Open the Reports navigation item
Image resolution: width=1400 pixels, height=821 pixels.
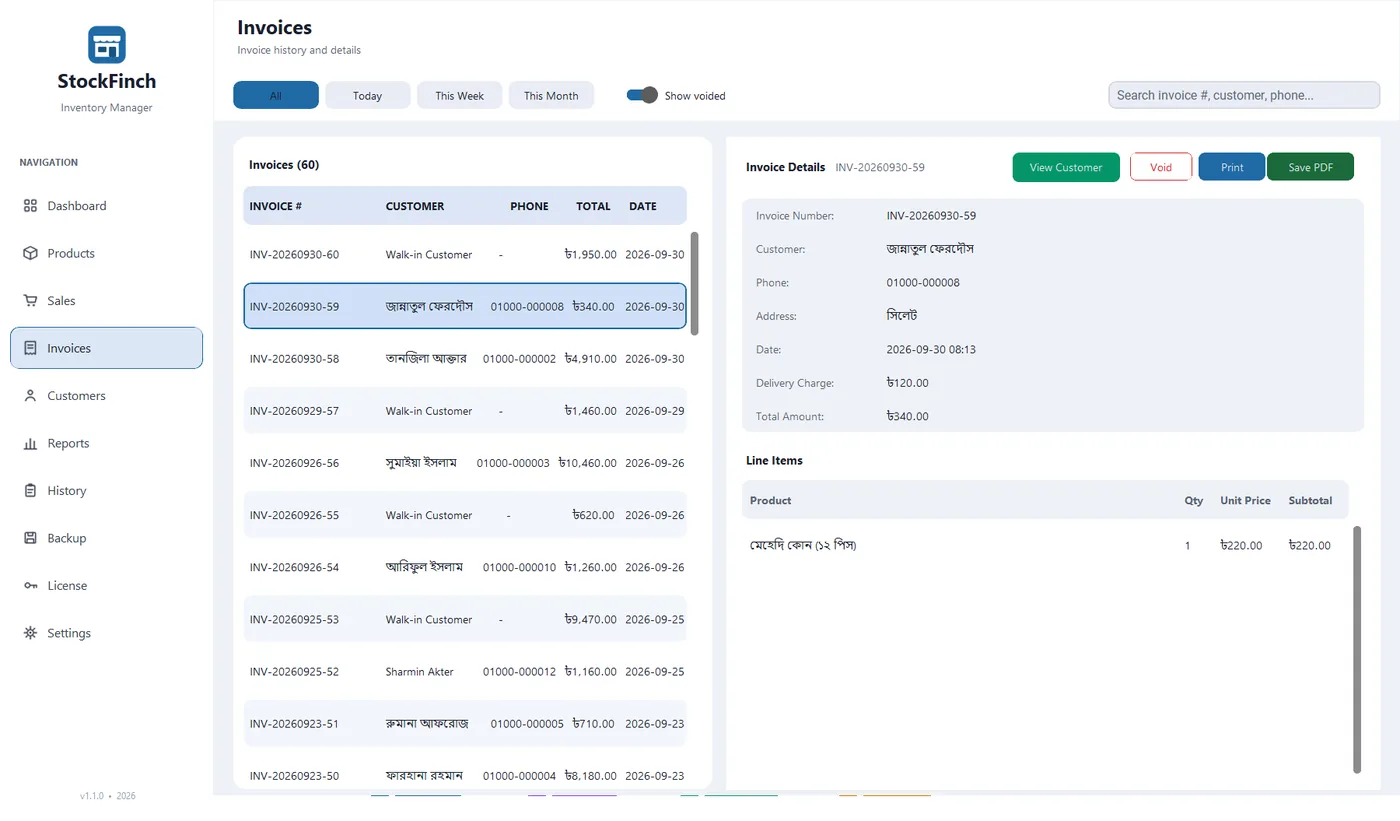tap(106, 443)
